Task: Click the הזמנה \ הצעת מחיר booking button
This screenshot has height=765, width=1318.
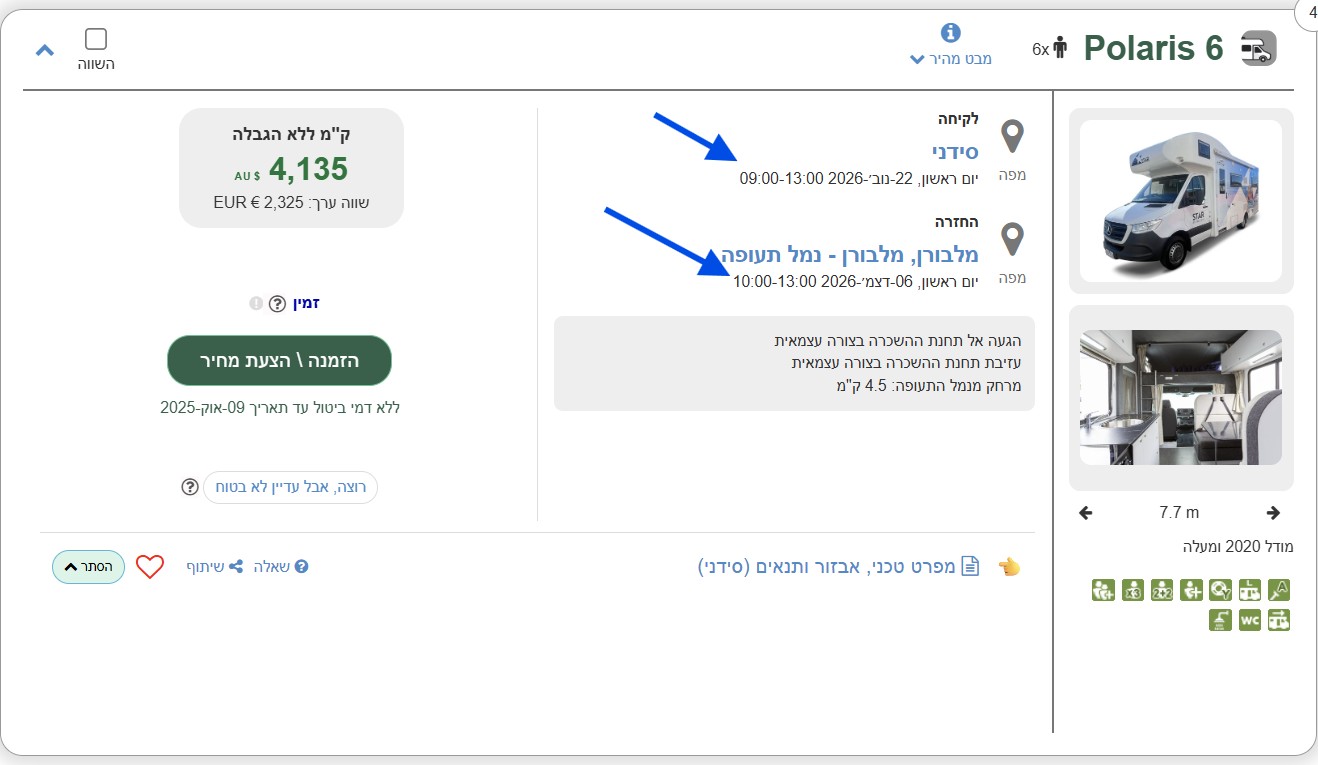Action: 279,360
